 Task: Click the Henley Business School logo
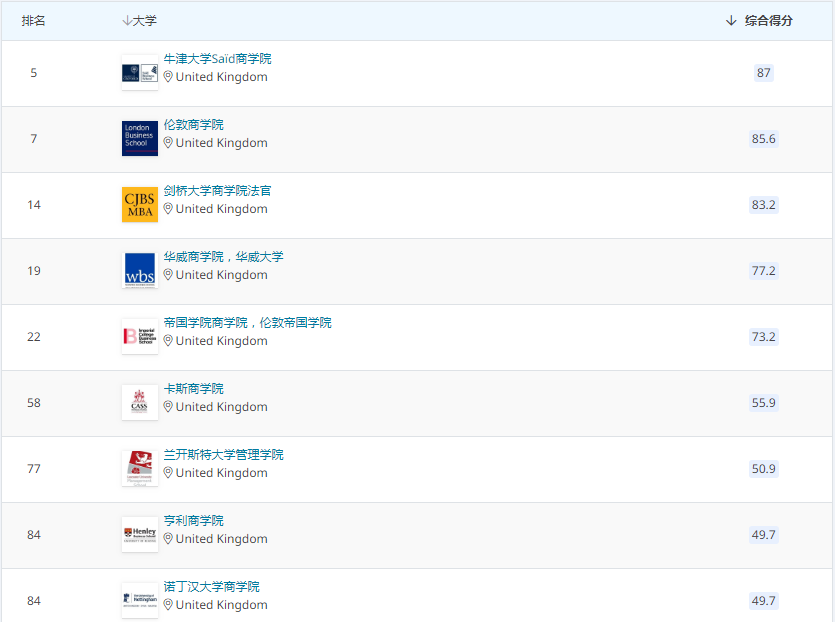pyautogui.click(x=140, y=535)
